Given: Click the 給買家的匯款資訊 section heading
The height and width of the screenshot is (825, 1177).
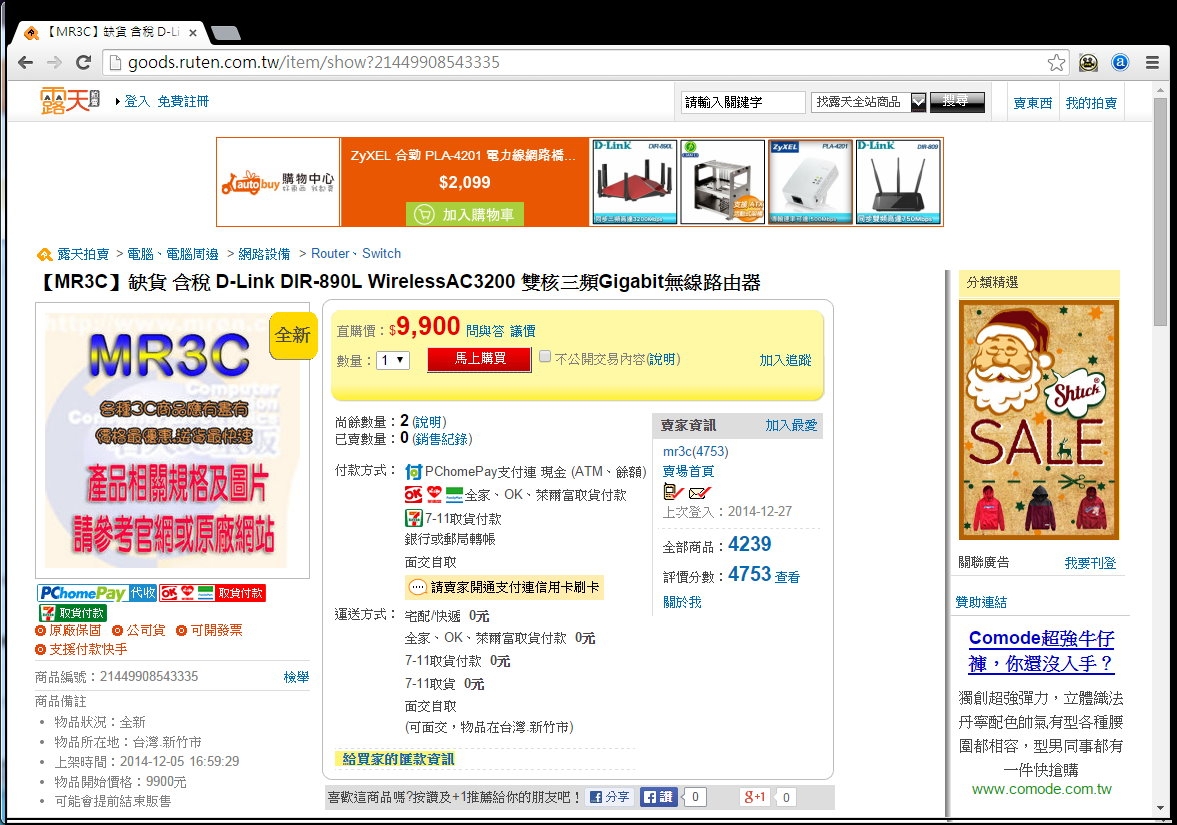Looking at the screenshot, I should pyautogui.click(x=399, y=759).
